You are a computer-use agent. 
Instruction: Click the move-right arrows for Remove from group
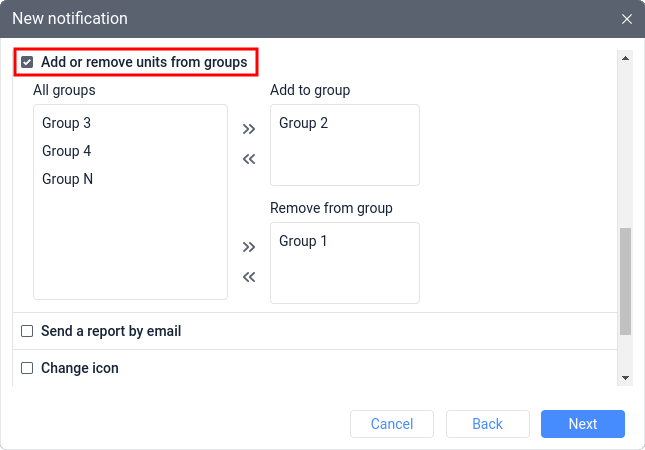249,247
